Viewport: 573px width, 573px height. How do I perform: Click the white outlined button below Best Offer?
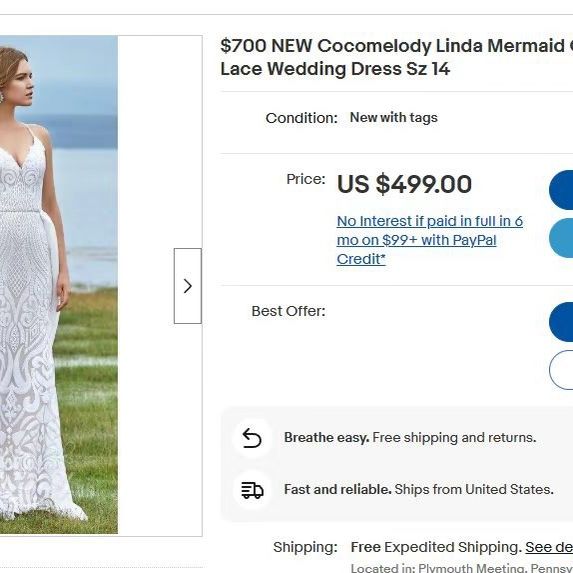[561, 370]
